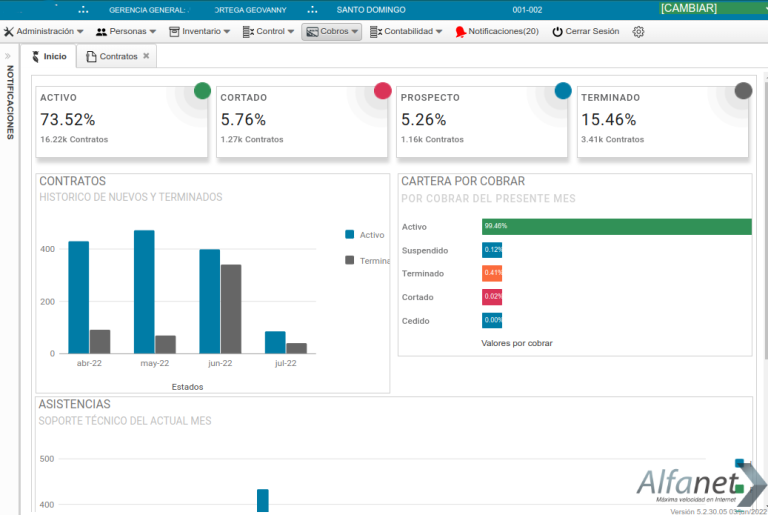
Task: Open the Administración dropdown menu
Action: (44, 32)
